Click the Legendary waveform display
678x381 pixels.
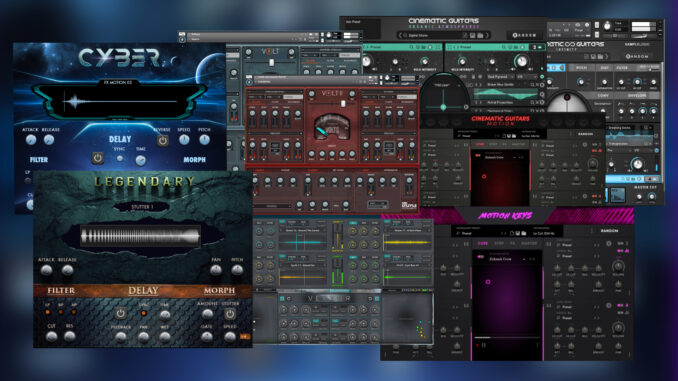(x=141, y=236)
